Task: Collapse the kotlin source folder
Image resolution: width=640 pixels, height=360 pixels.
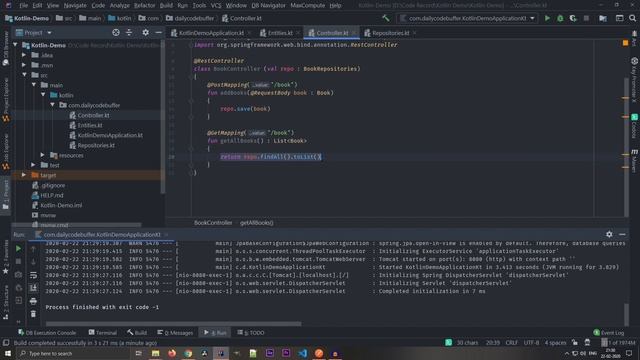Action: 43,95
